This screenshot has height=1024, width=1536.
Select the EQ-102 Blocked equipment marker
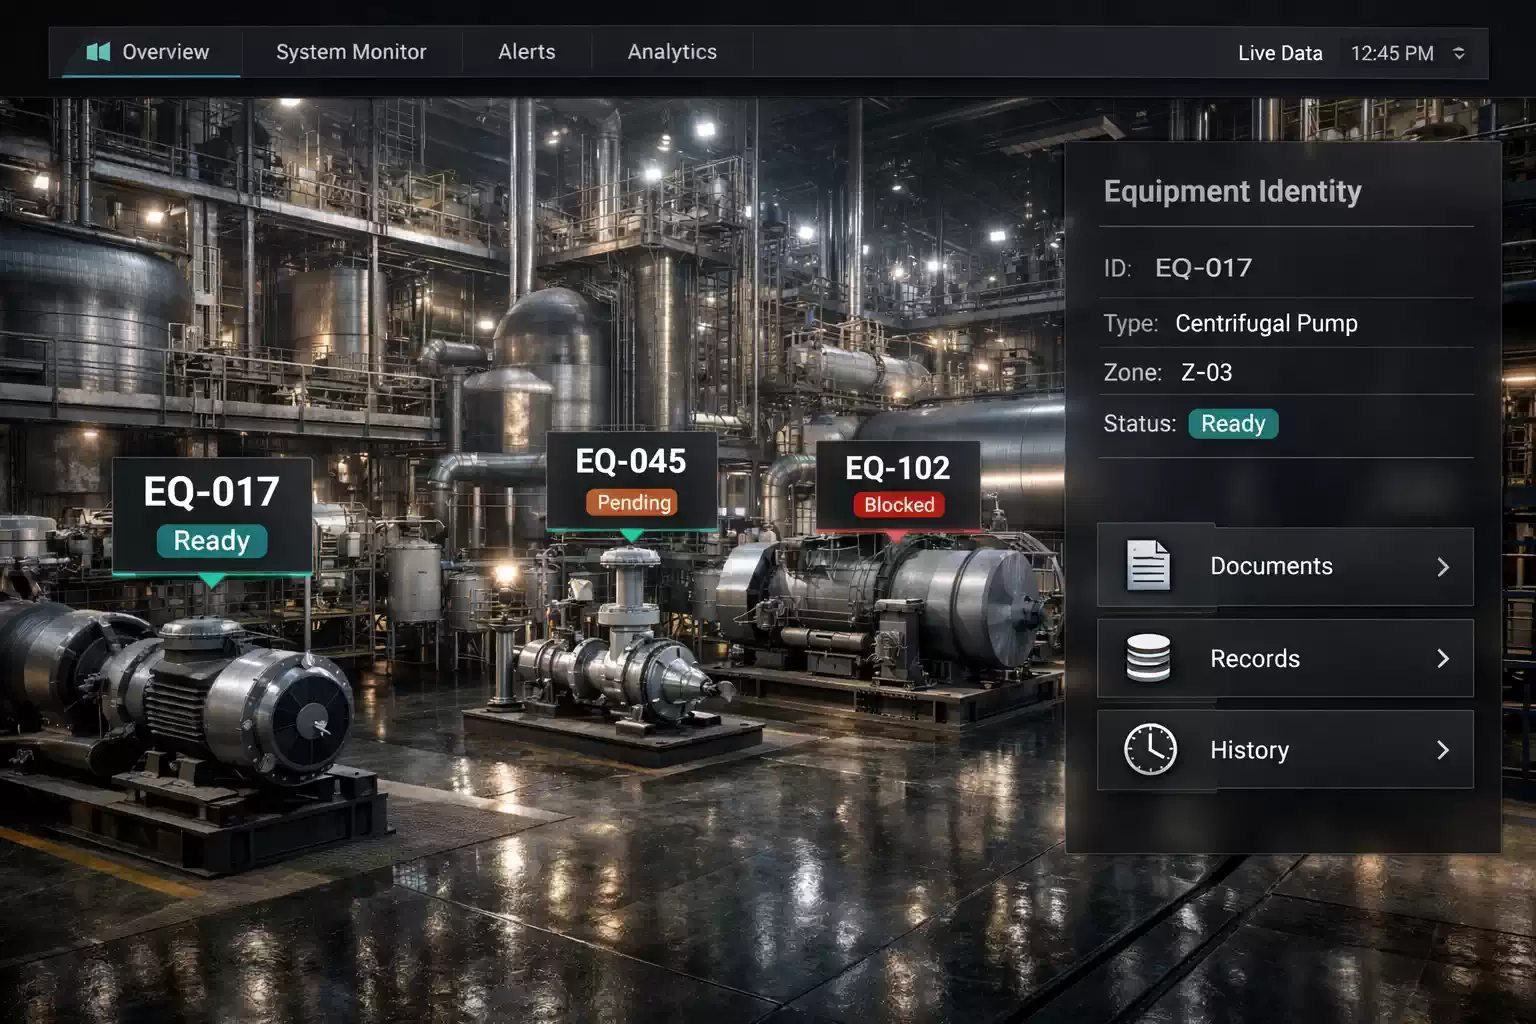coord(897,485)
